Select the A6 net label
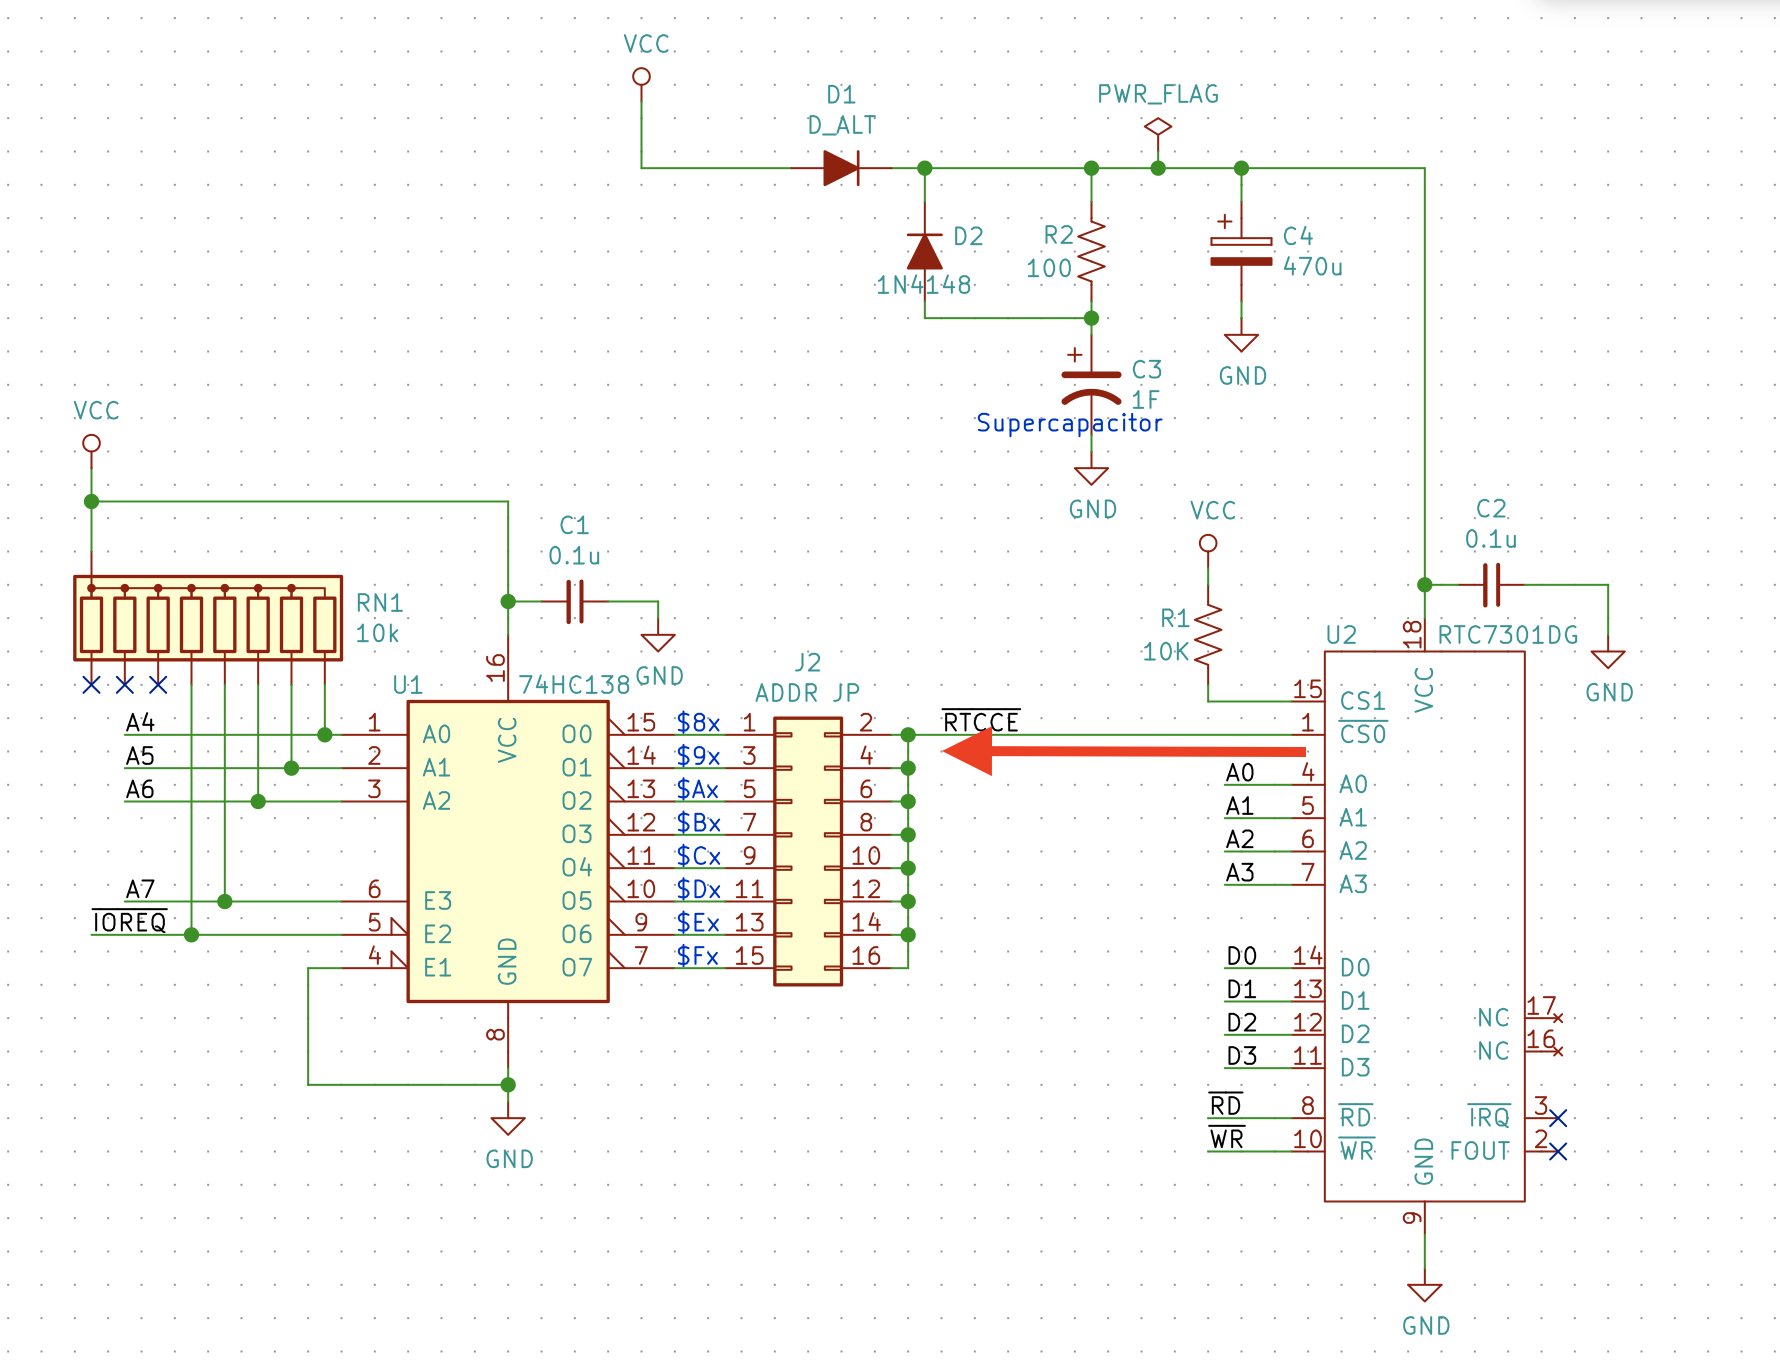Viewport: 1780px width, 1370px height. pos(140,789)
